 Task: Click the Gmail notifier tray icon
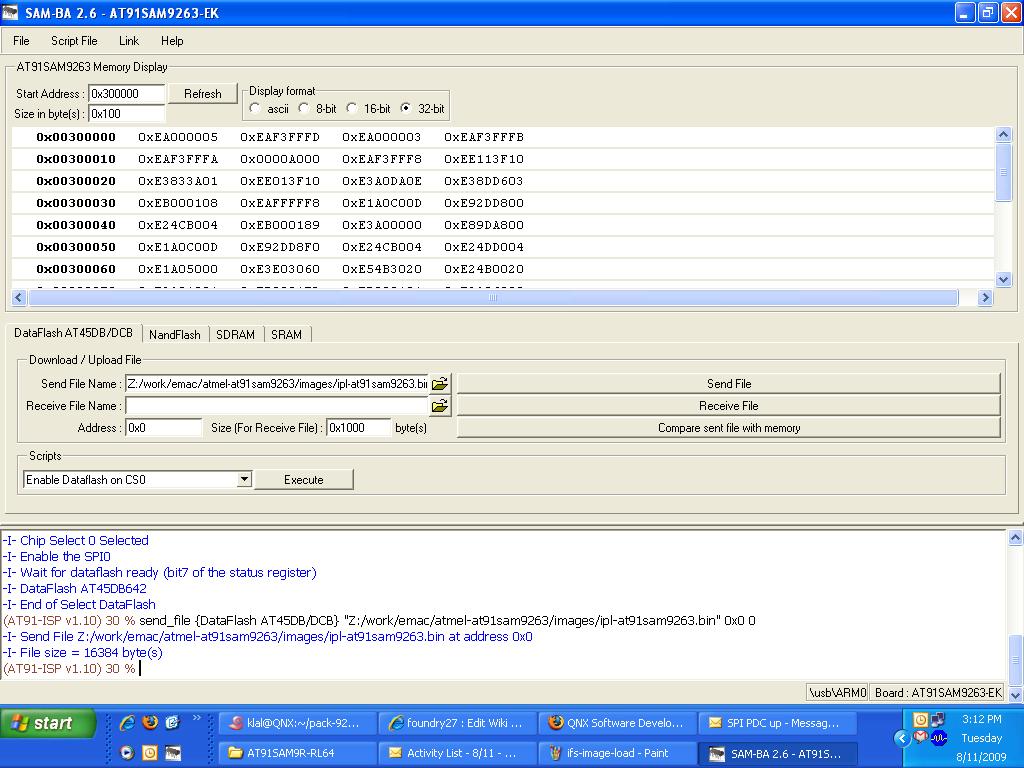point(920,738)
